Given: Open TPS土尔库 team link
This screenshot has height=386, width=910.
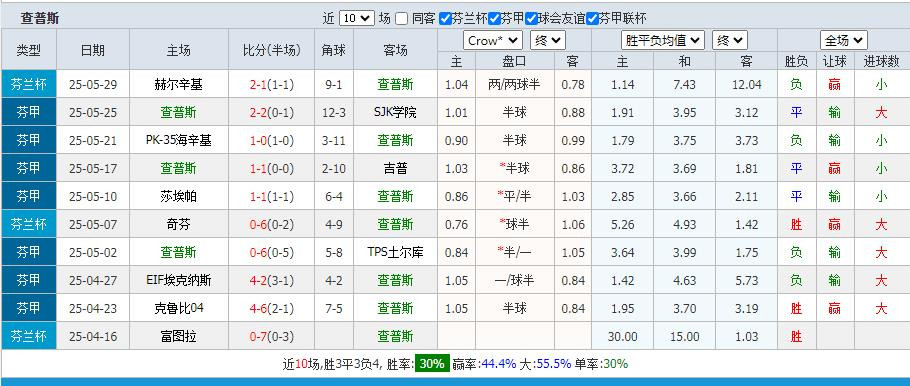Looking at the screenshot, I should [x=395, y=252].
